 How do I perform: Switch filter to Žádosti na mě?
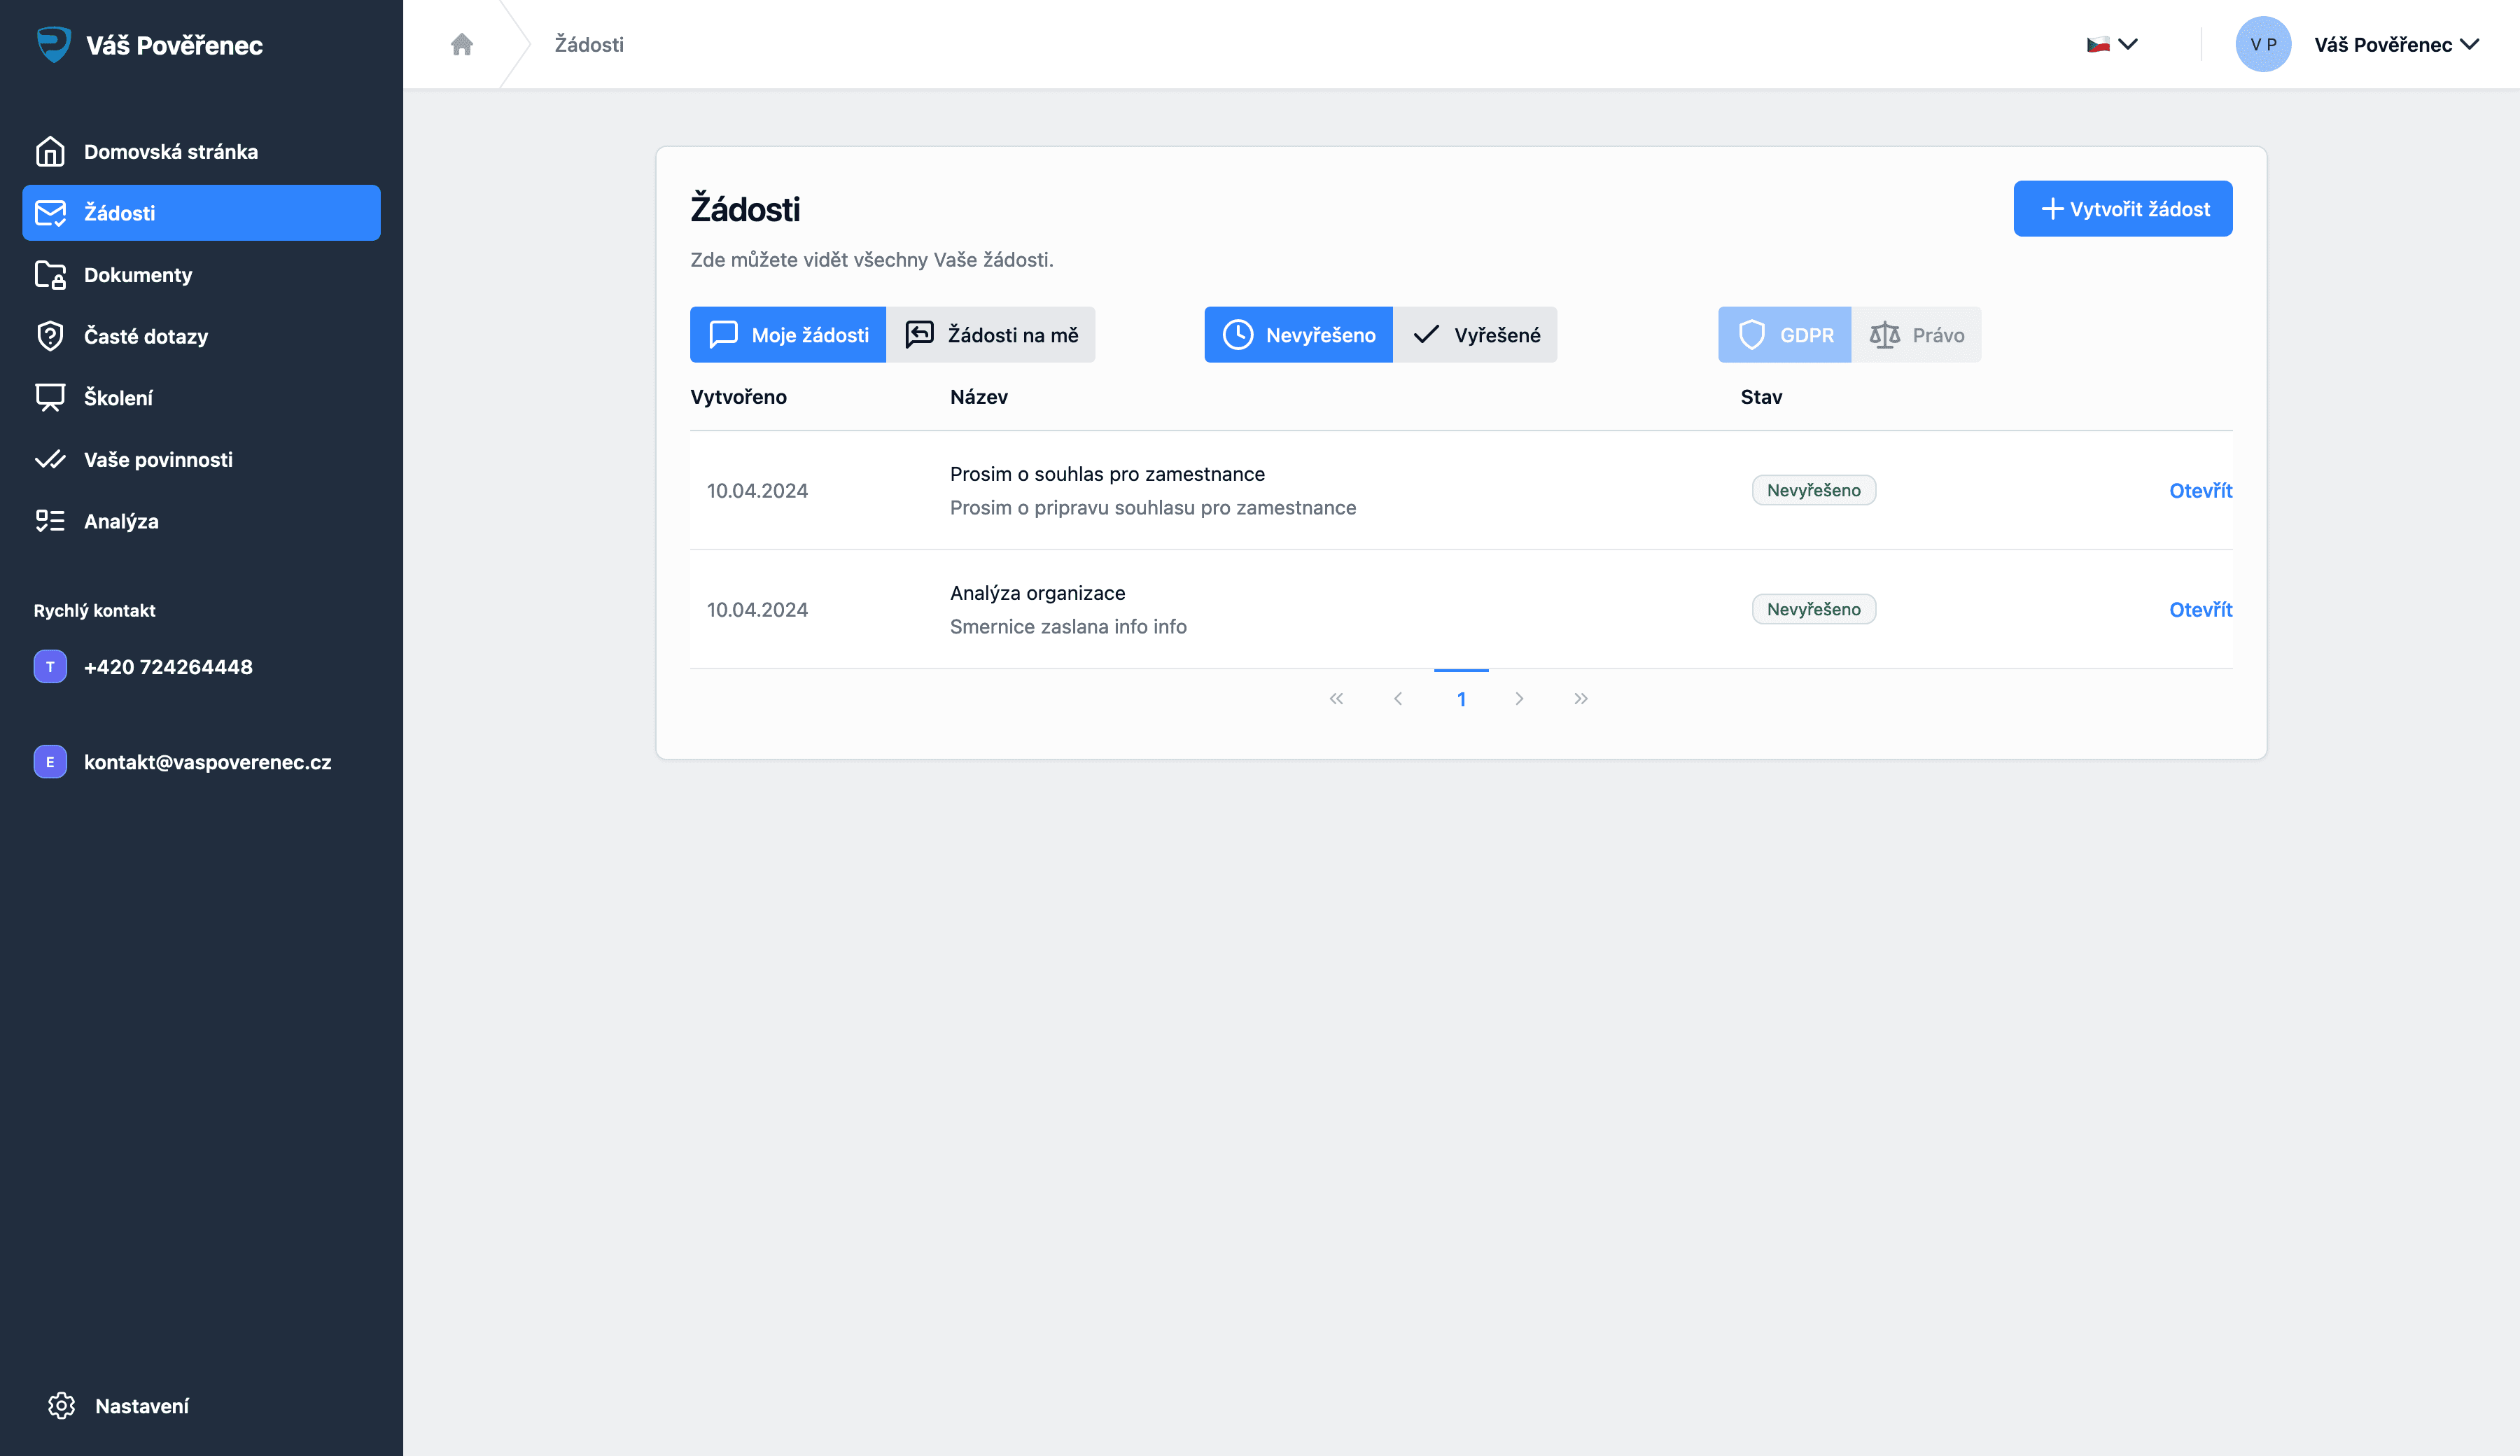[x=991, y=335]
